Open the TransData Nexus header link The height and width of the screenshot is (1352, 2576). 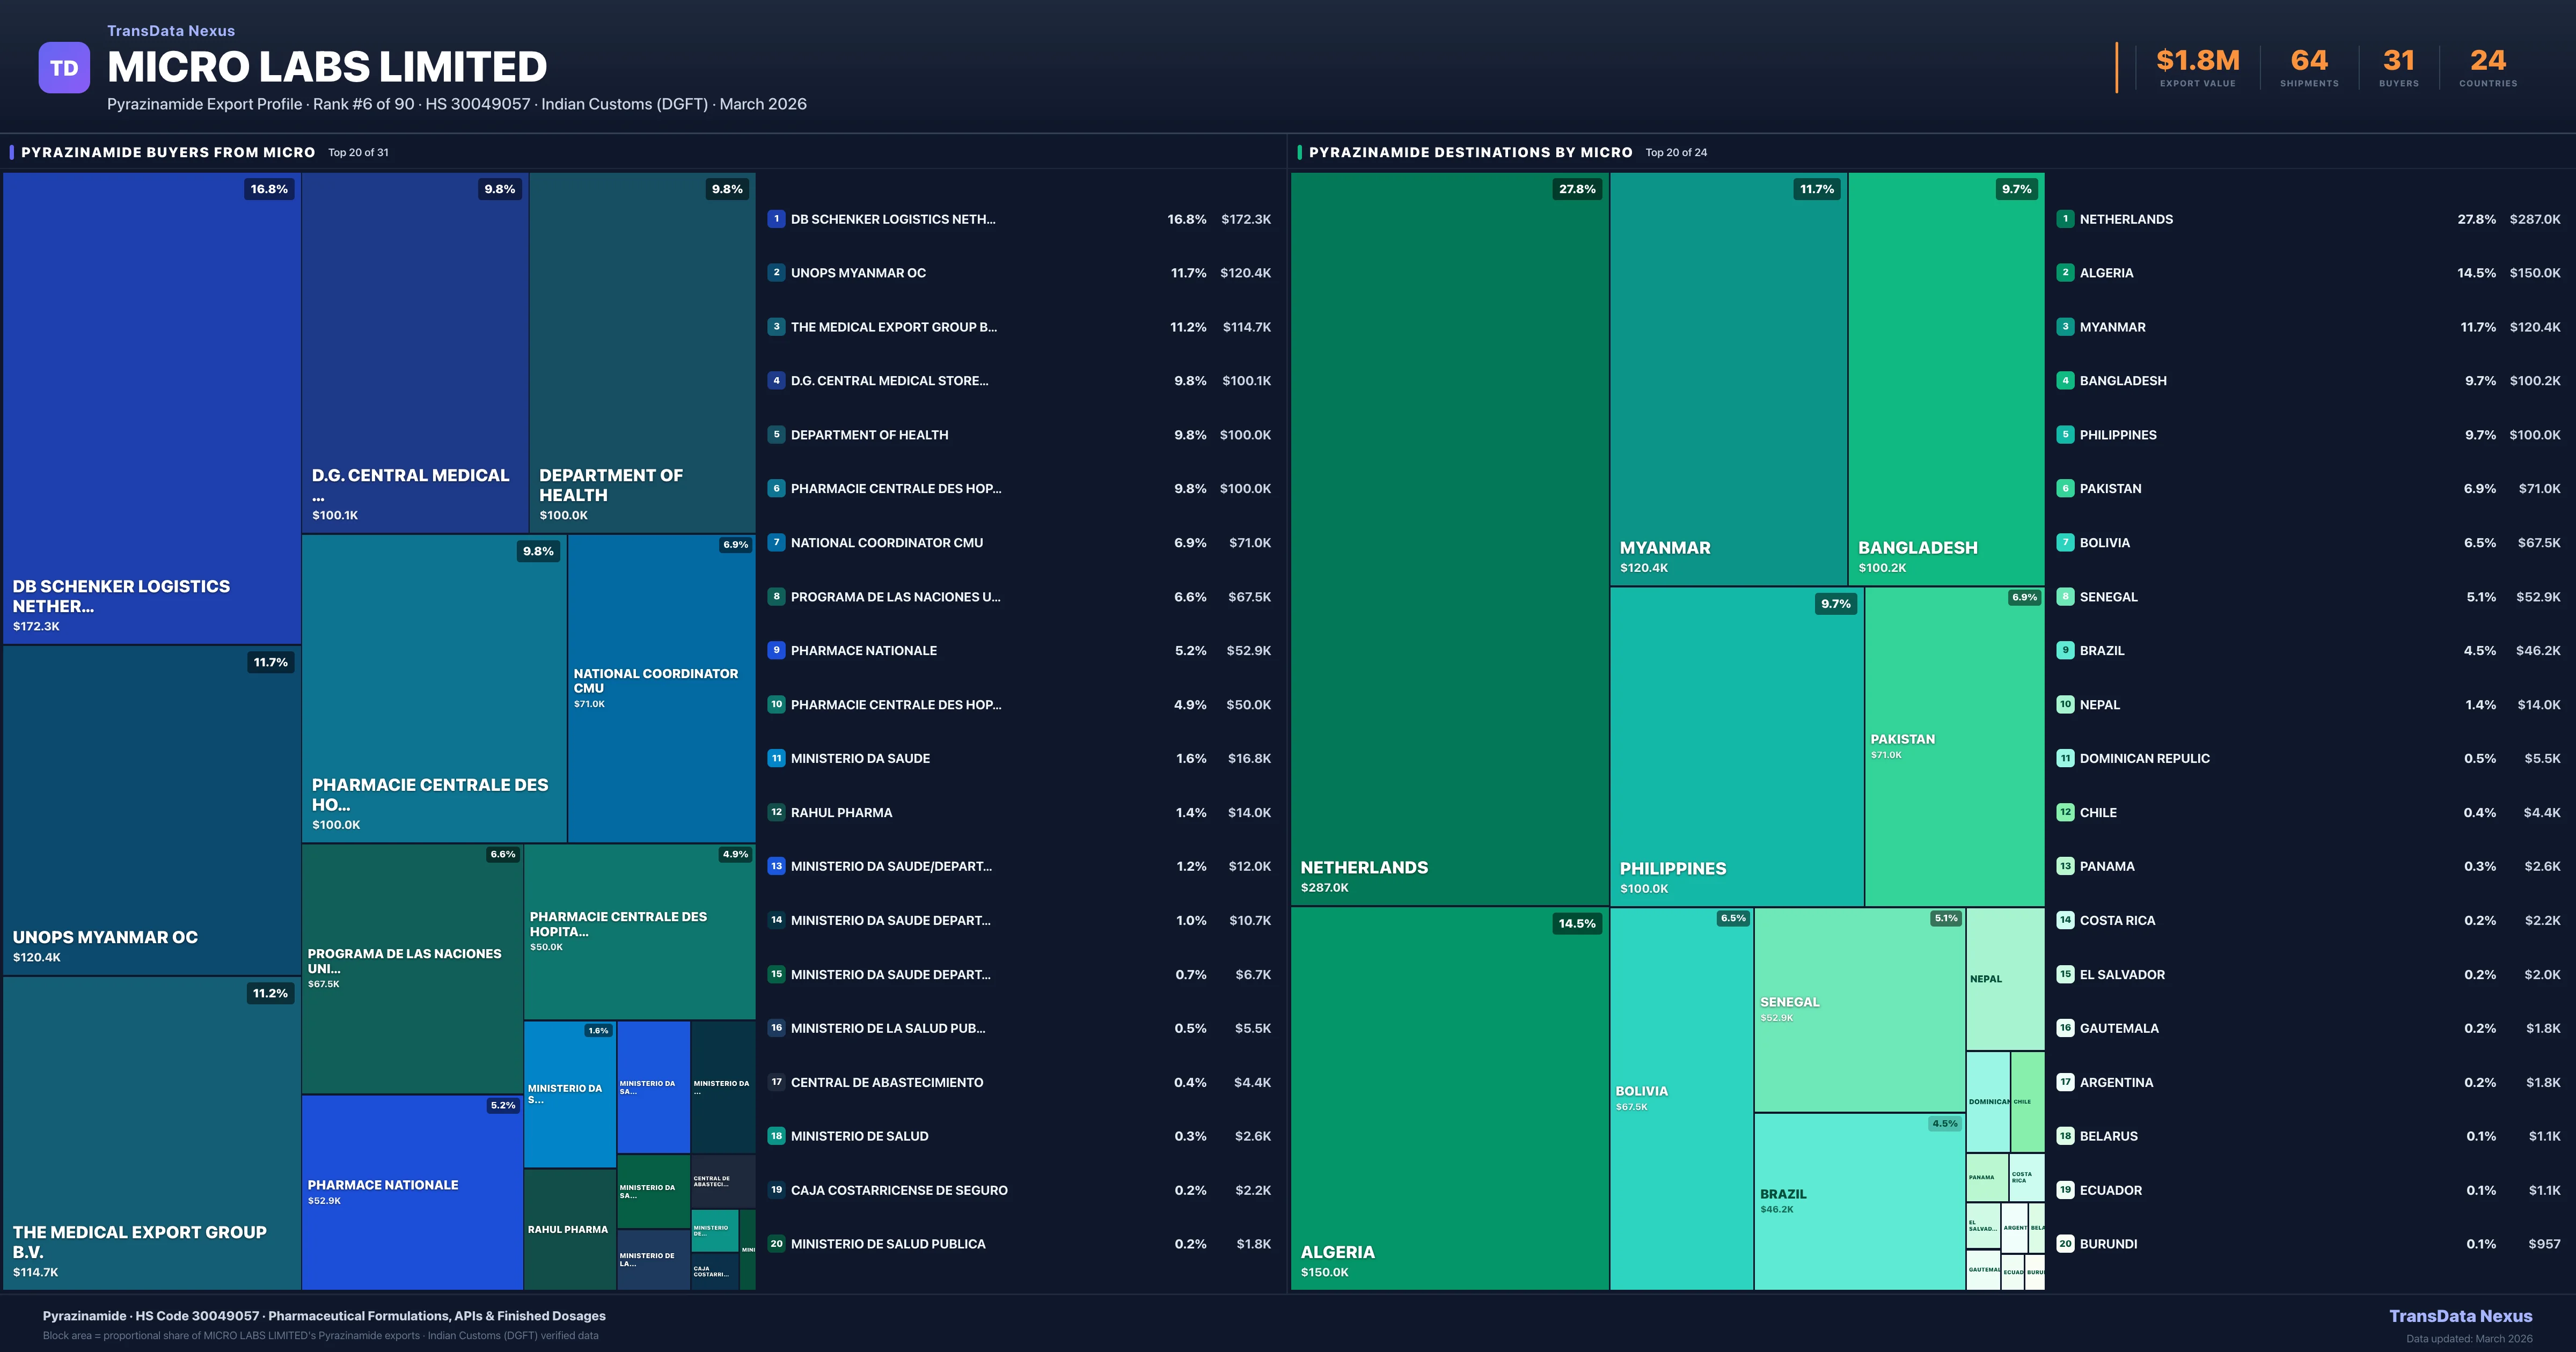(171, 30)
